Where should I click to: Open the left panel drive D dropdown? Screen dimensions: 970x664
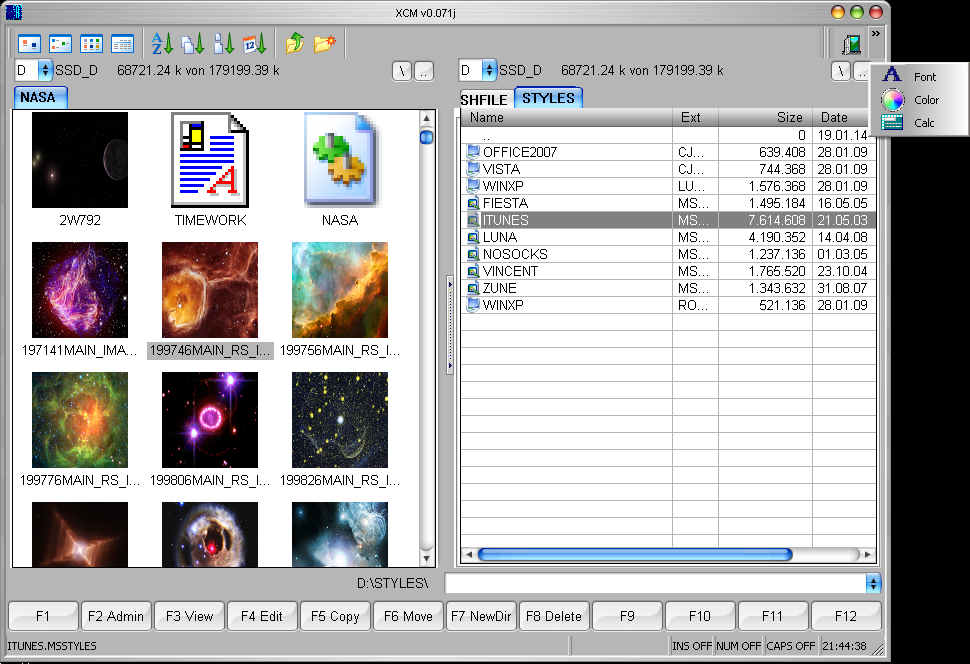[x=44, y=70]
